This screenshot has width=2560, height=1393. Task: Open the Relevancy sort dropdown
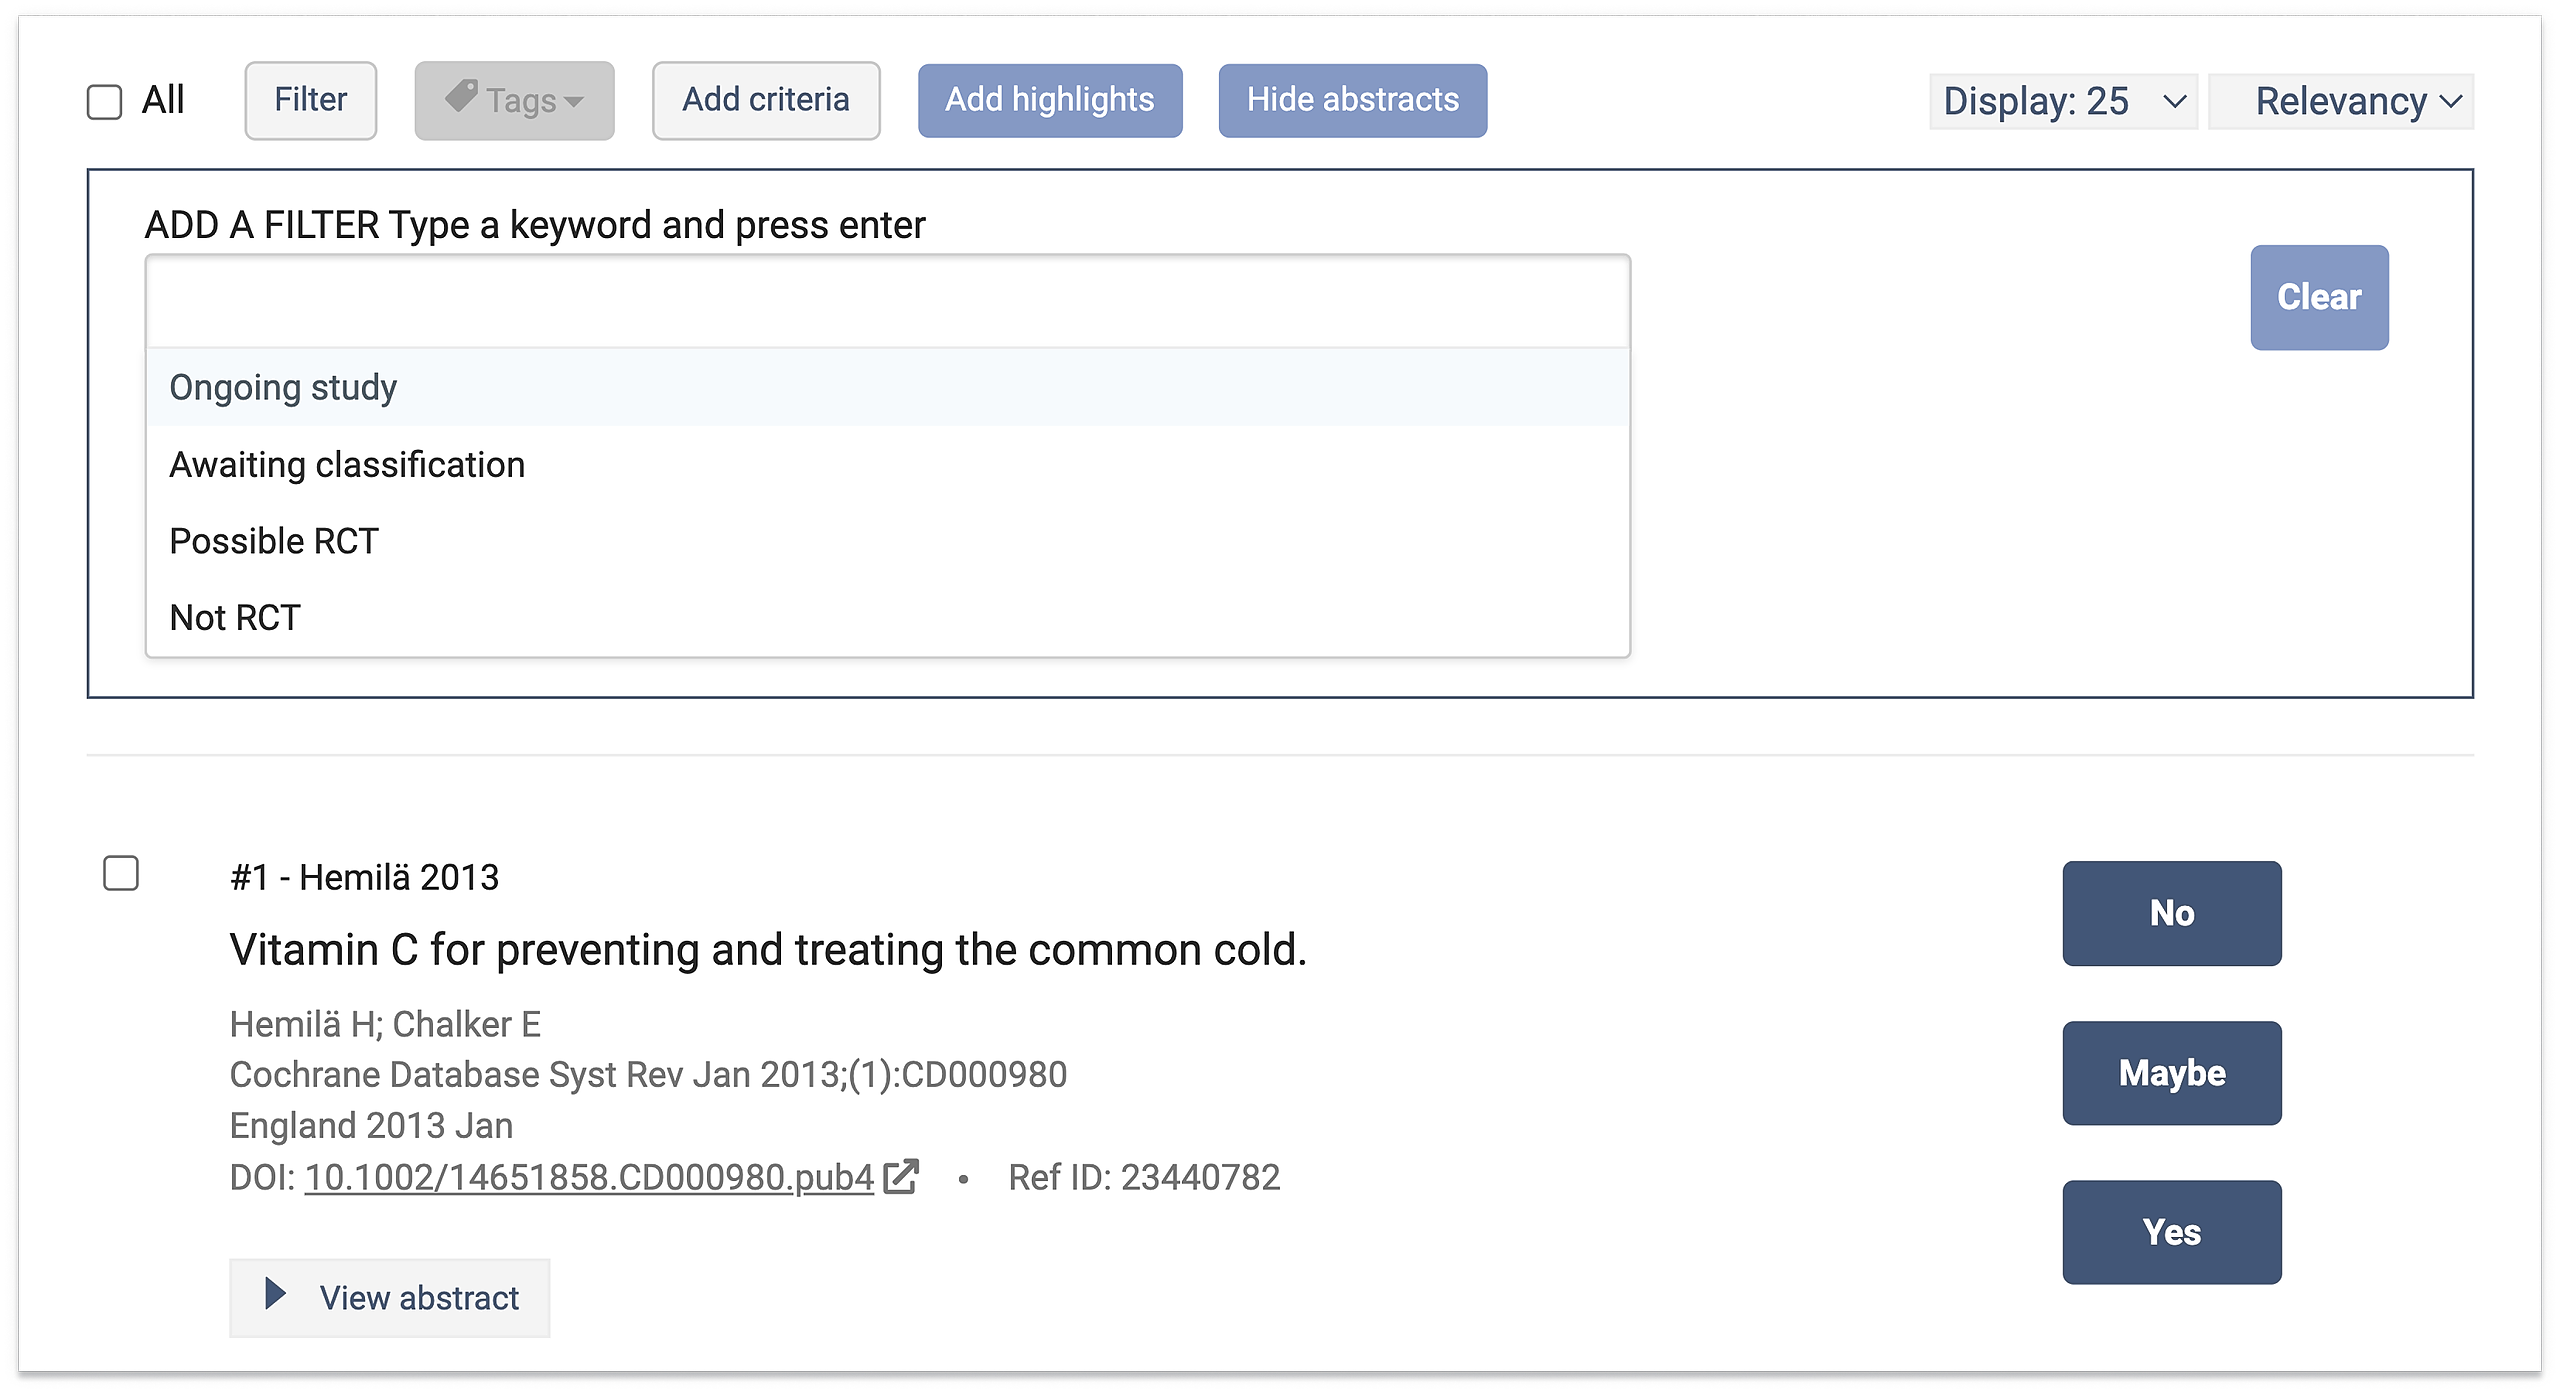[2341, 101]
